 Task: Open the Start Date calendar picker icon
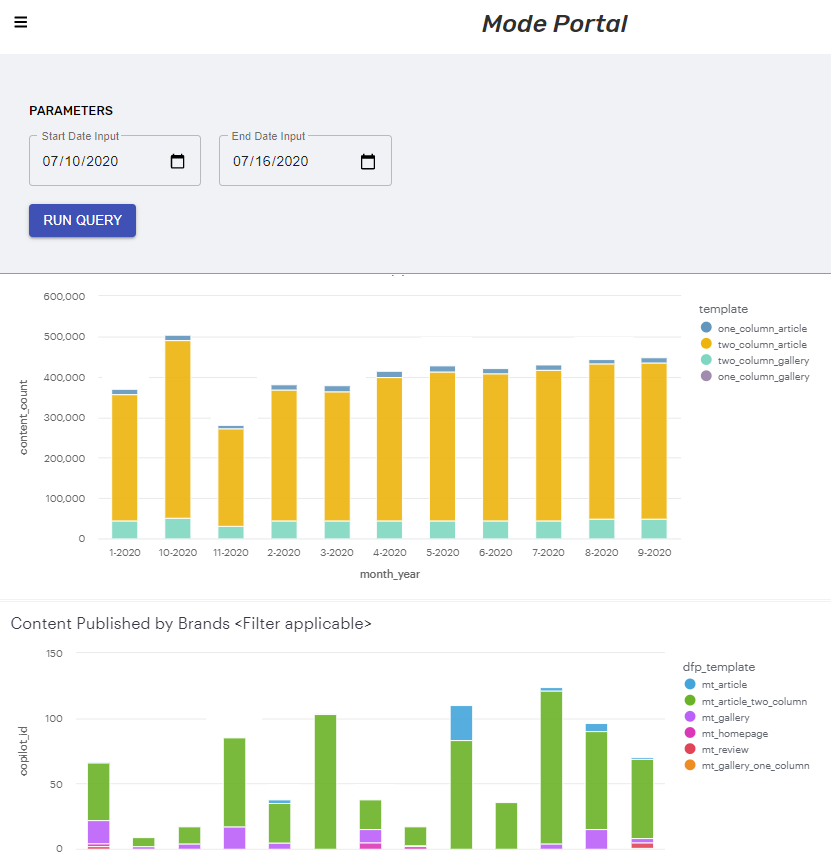[x=178, y=161]
